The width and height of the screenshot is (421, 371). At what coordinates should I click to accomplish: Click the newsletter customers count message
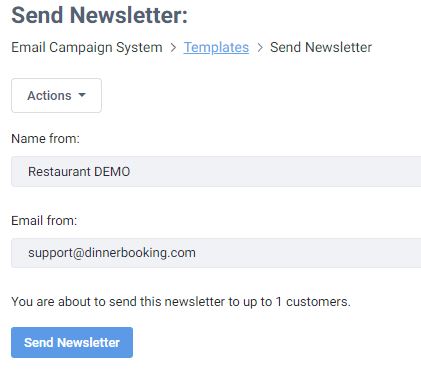tap(181, 302)
